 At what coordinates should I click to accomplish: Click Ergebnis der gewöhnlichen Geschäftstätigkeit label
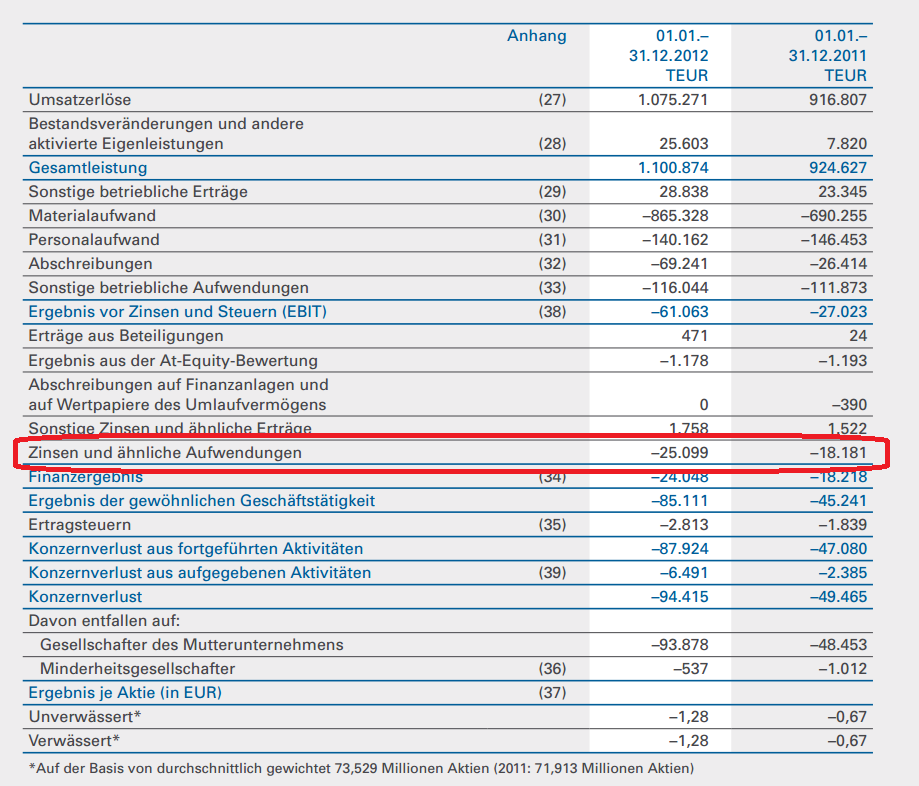(202, 501)
